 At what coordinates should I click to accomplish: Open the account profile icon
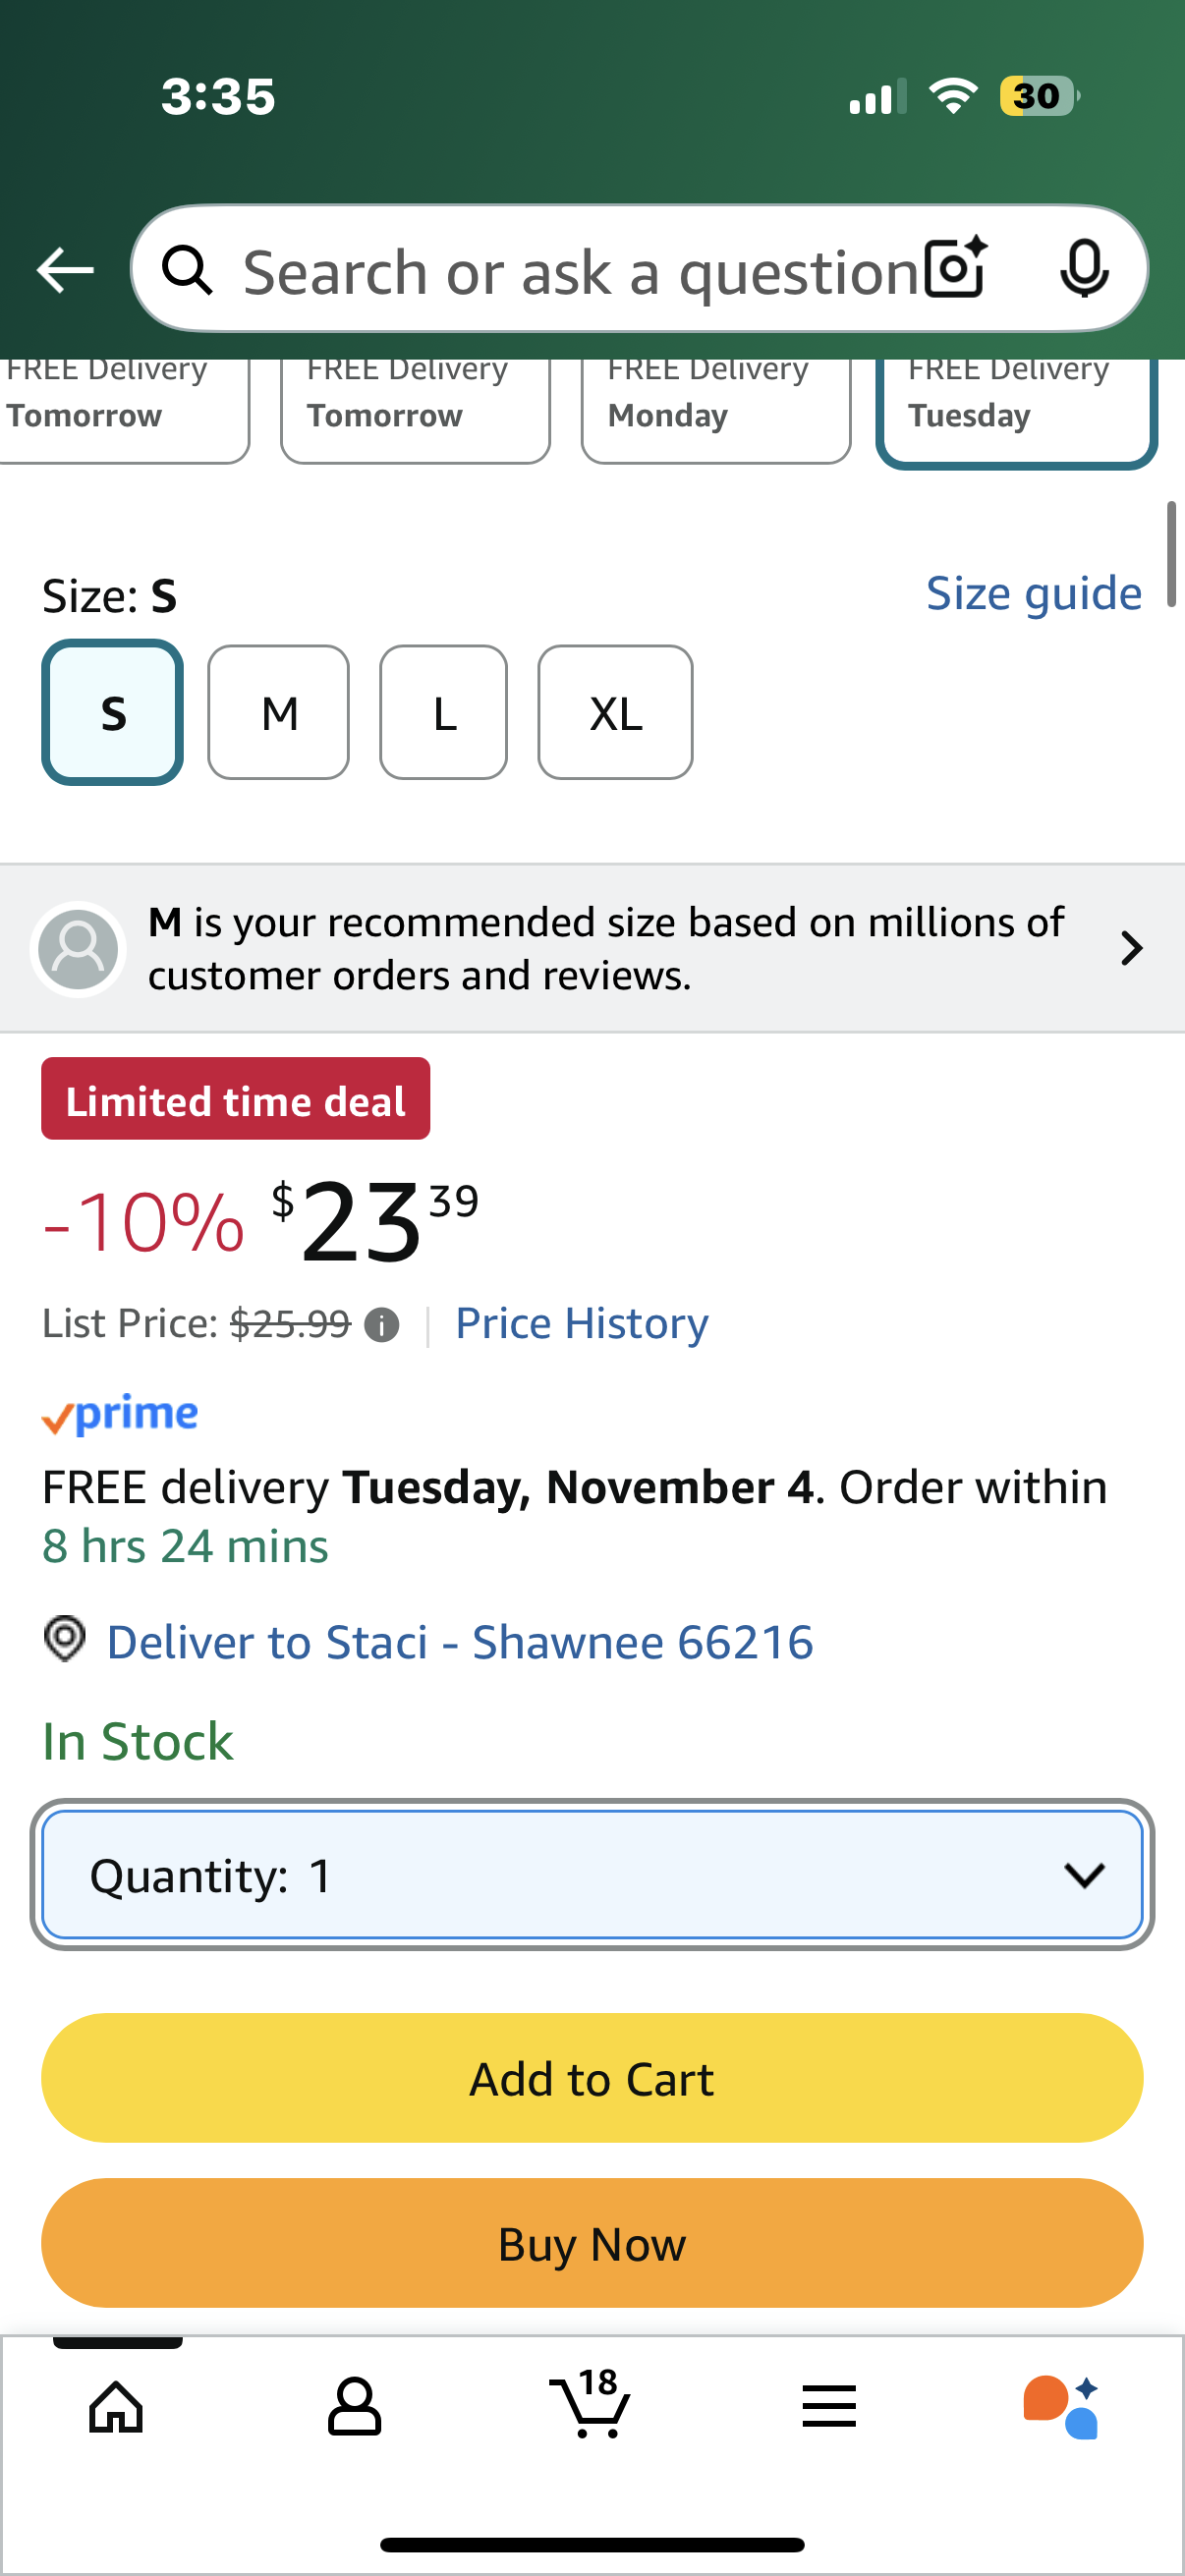coord(354,2405)
